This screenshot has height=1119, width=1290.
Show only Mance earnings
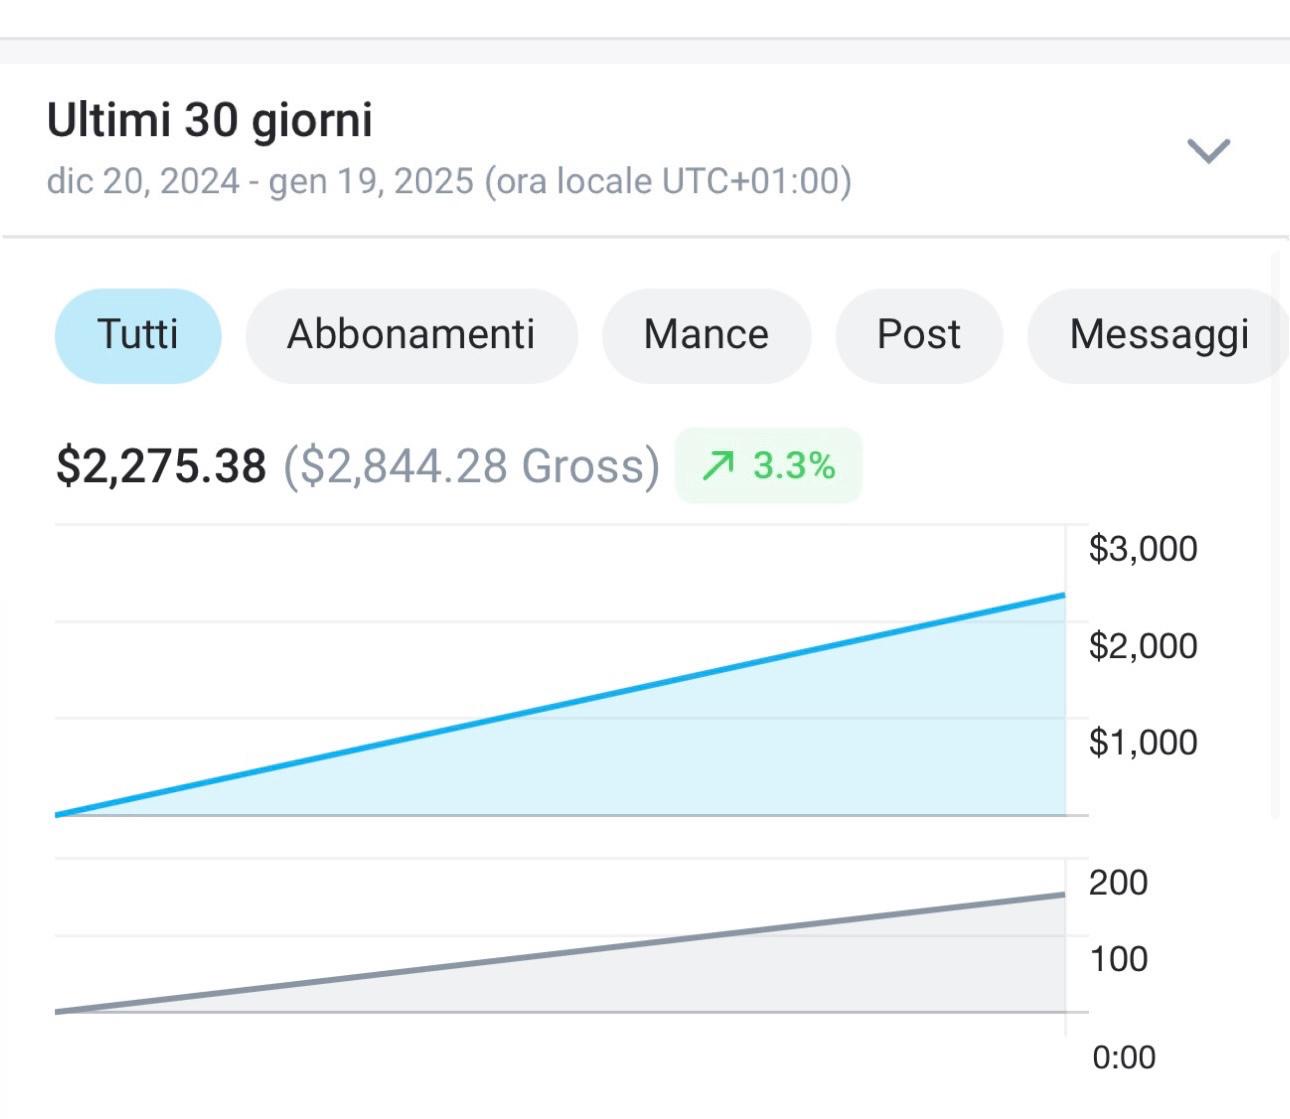click(x=706, y=335)
